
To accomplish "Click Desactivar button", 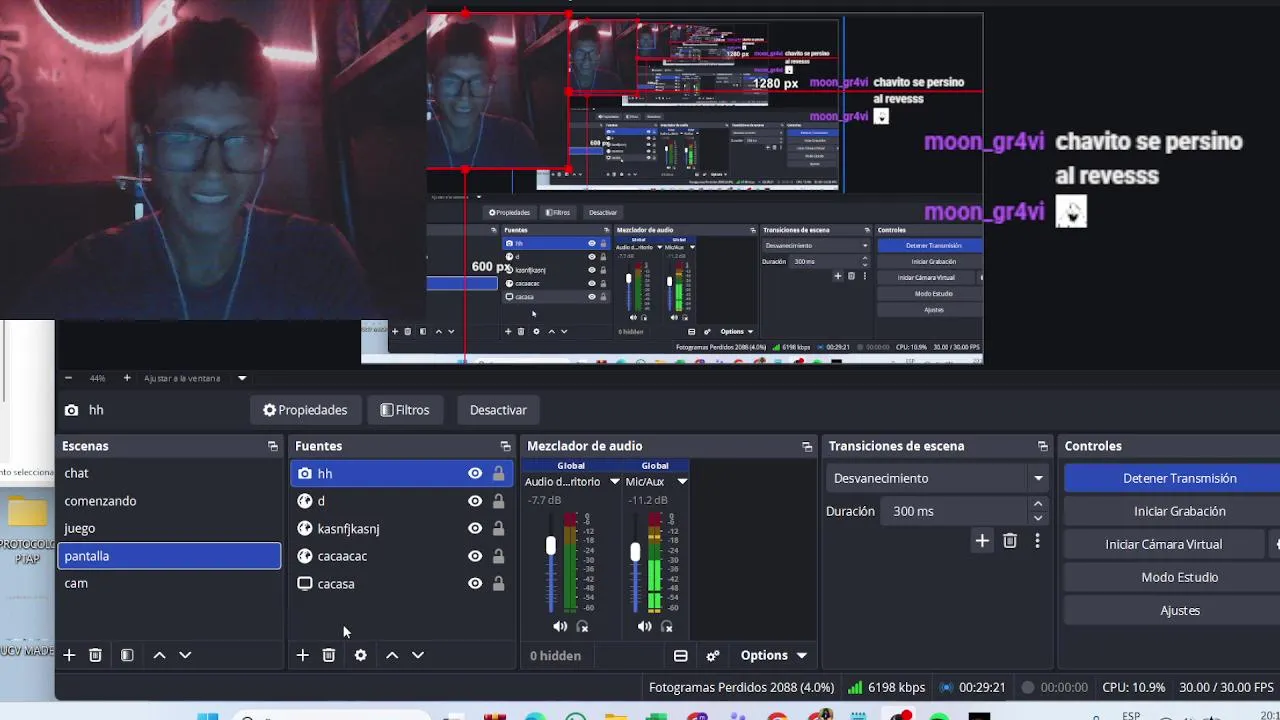I will click(498, 410).
